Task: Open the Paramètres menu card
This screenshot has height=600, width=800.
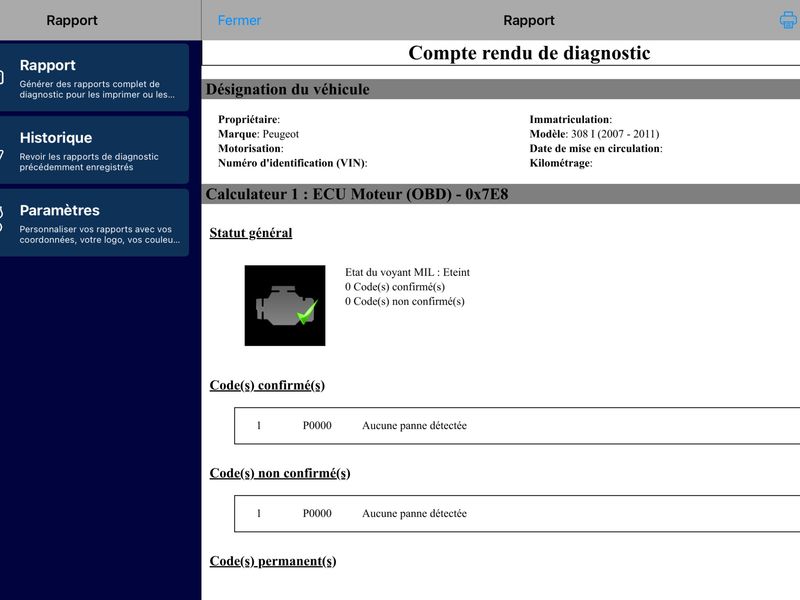Action: coord(94,223)
